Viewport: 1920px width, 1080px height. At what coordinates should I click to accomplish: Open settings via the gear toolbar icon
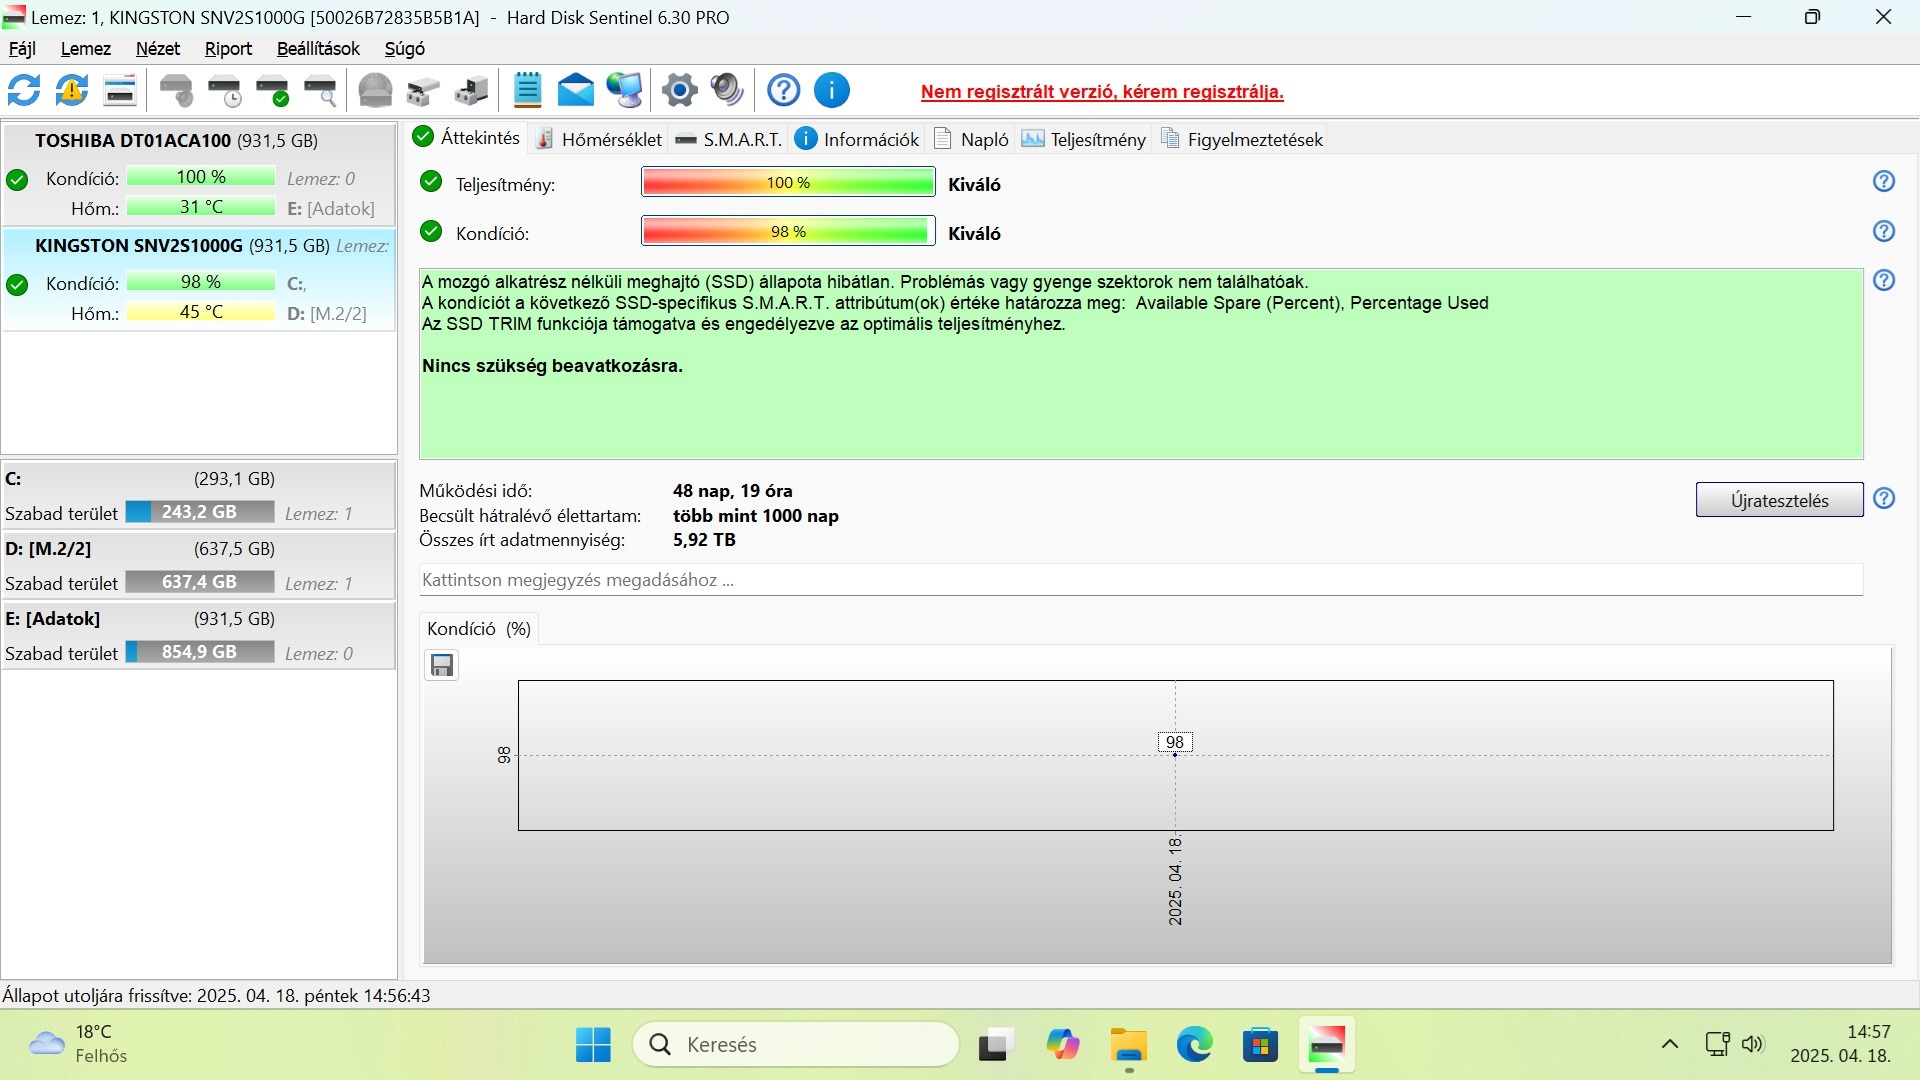coord(680,91)
